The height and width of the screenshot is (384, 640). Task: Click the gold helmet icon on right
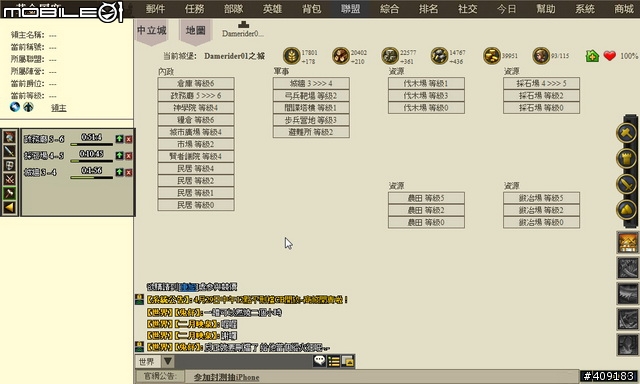[x=627, y=210]
